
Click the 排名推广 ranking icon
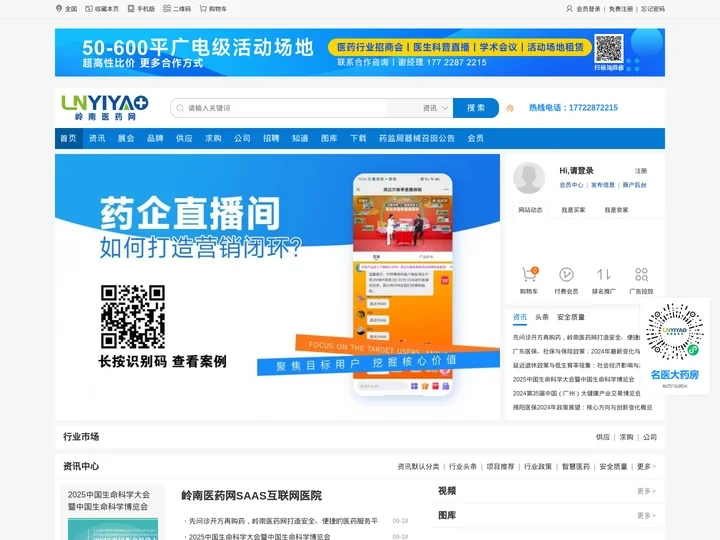click(603, 275)
